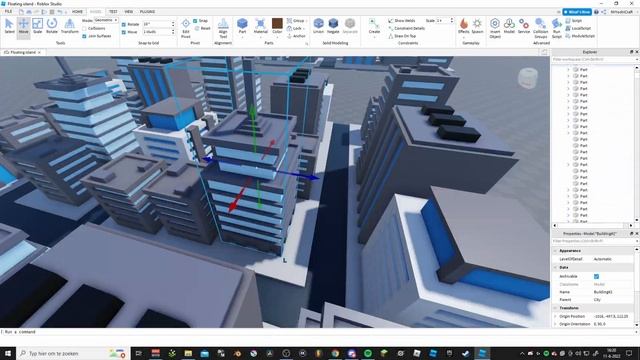Click the Model advanced icon
The image size is (640, 360).
pos(509,26)
